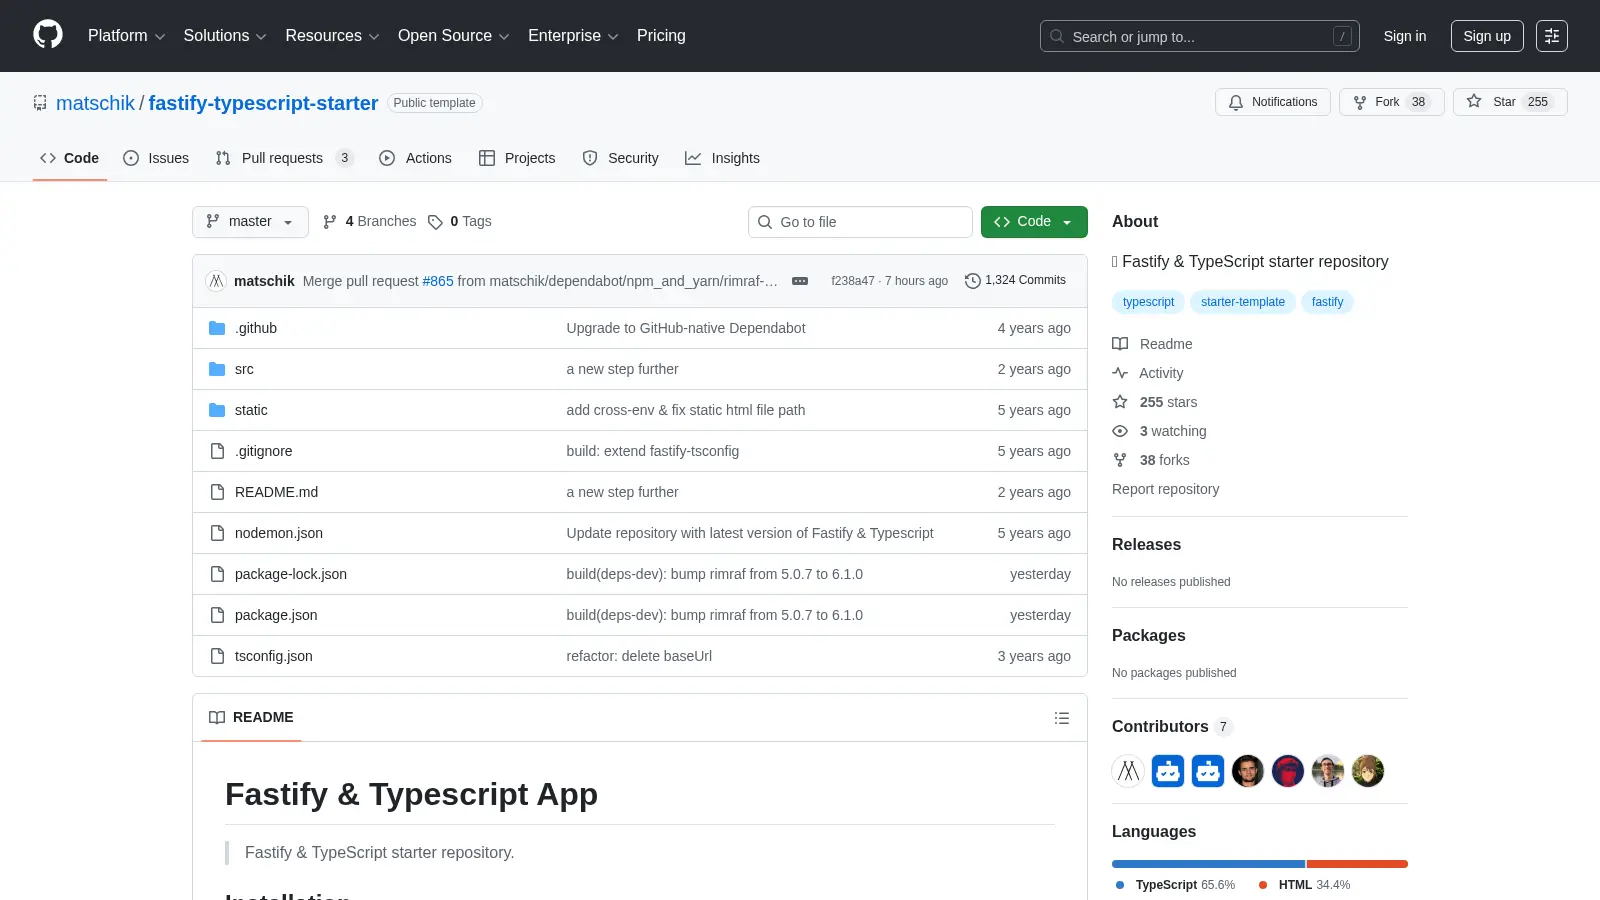Click the Fork repository button

1391,102
